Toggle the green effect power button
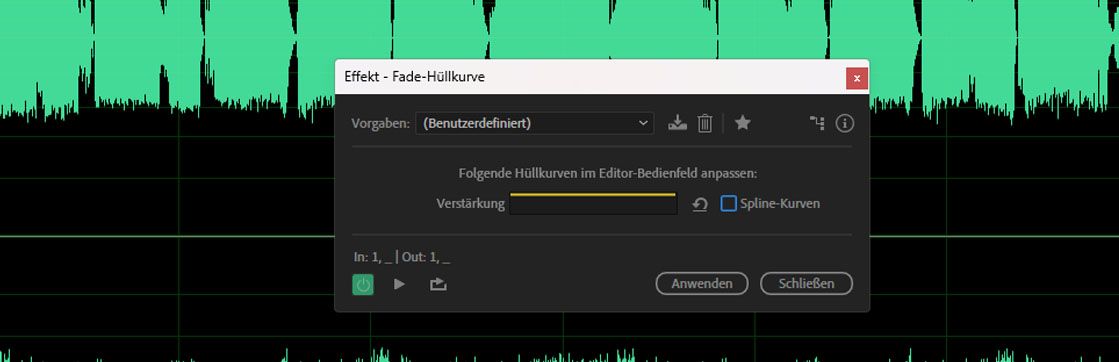 click(363, 284)
